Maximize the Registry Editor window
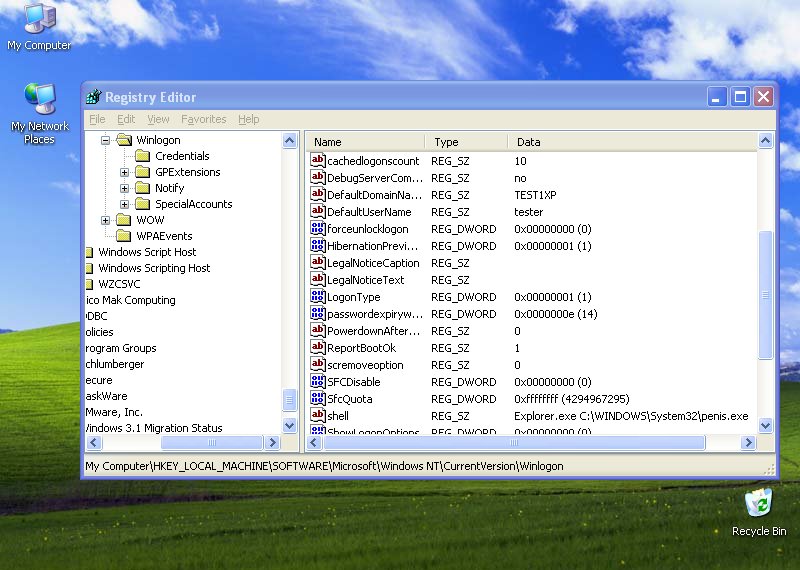Viewport: 800px width, 570px height. [740, 96]
